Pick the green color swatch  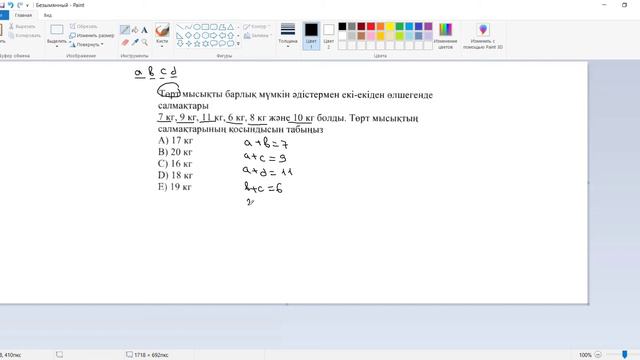pyautogui.click(x=400, y=27)
